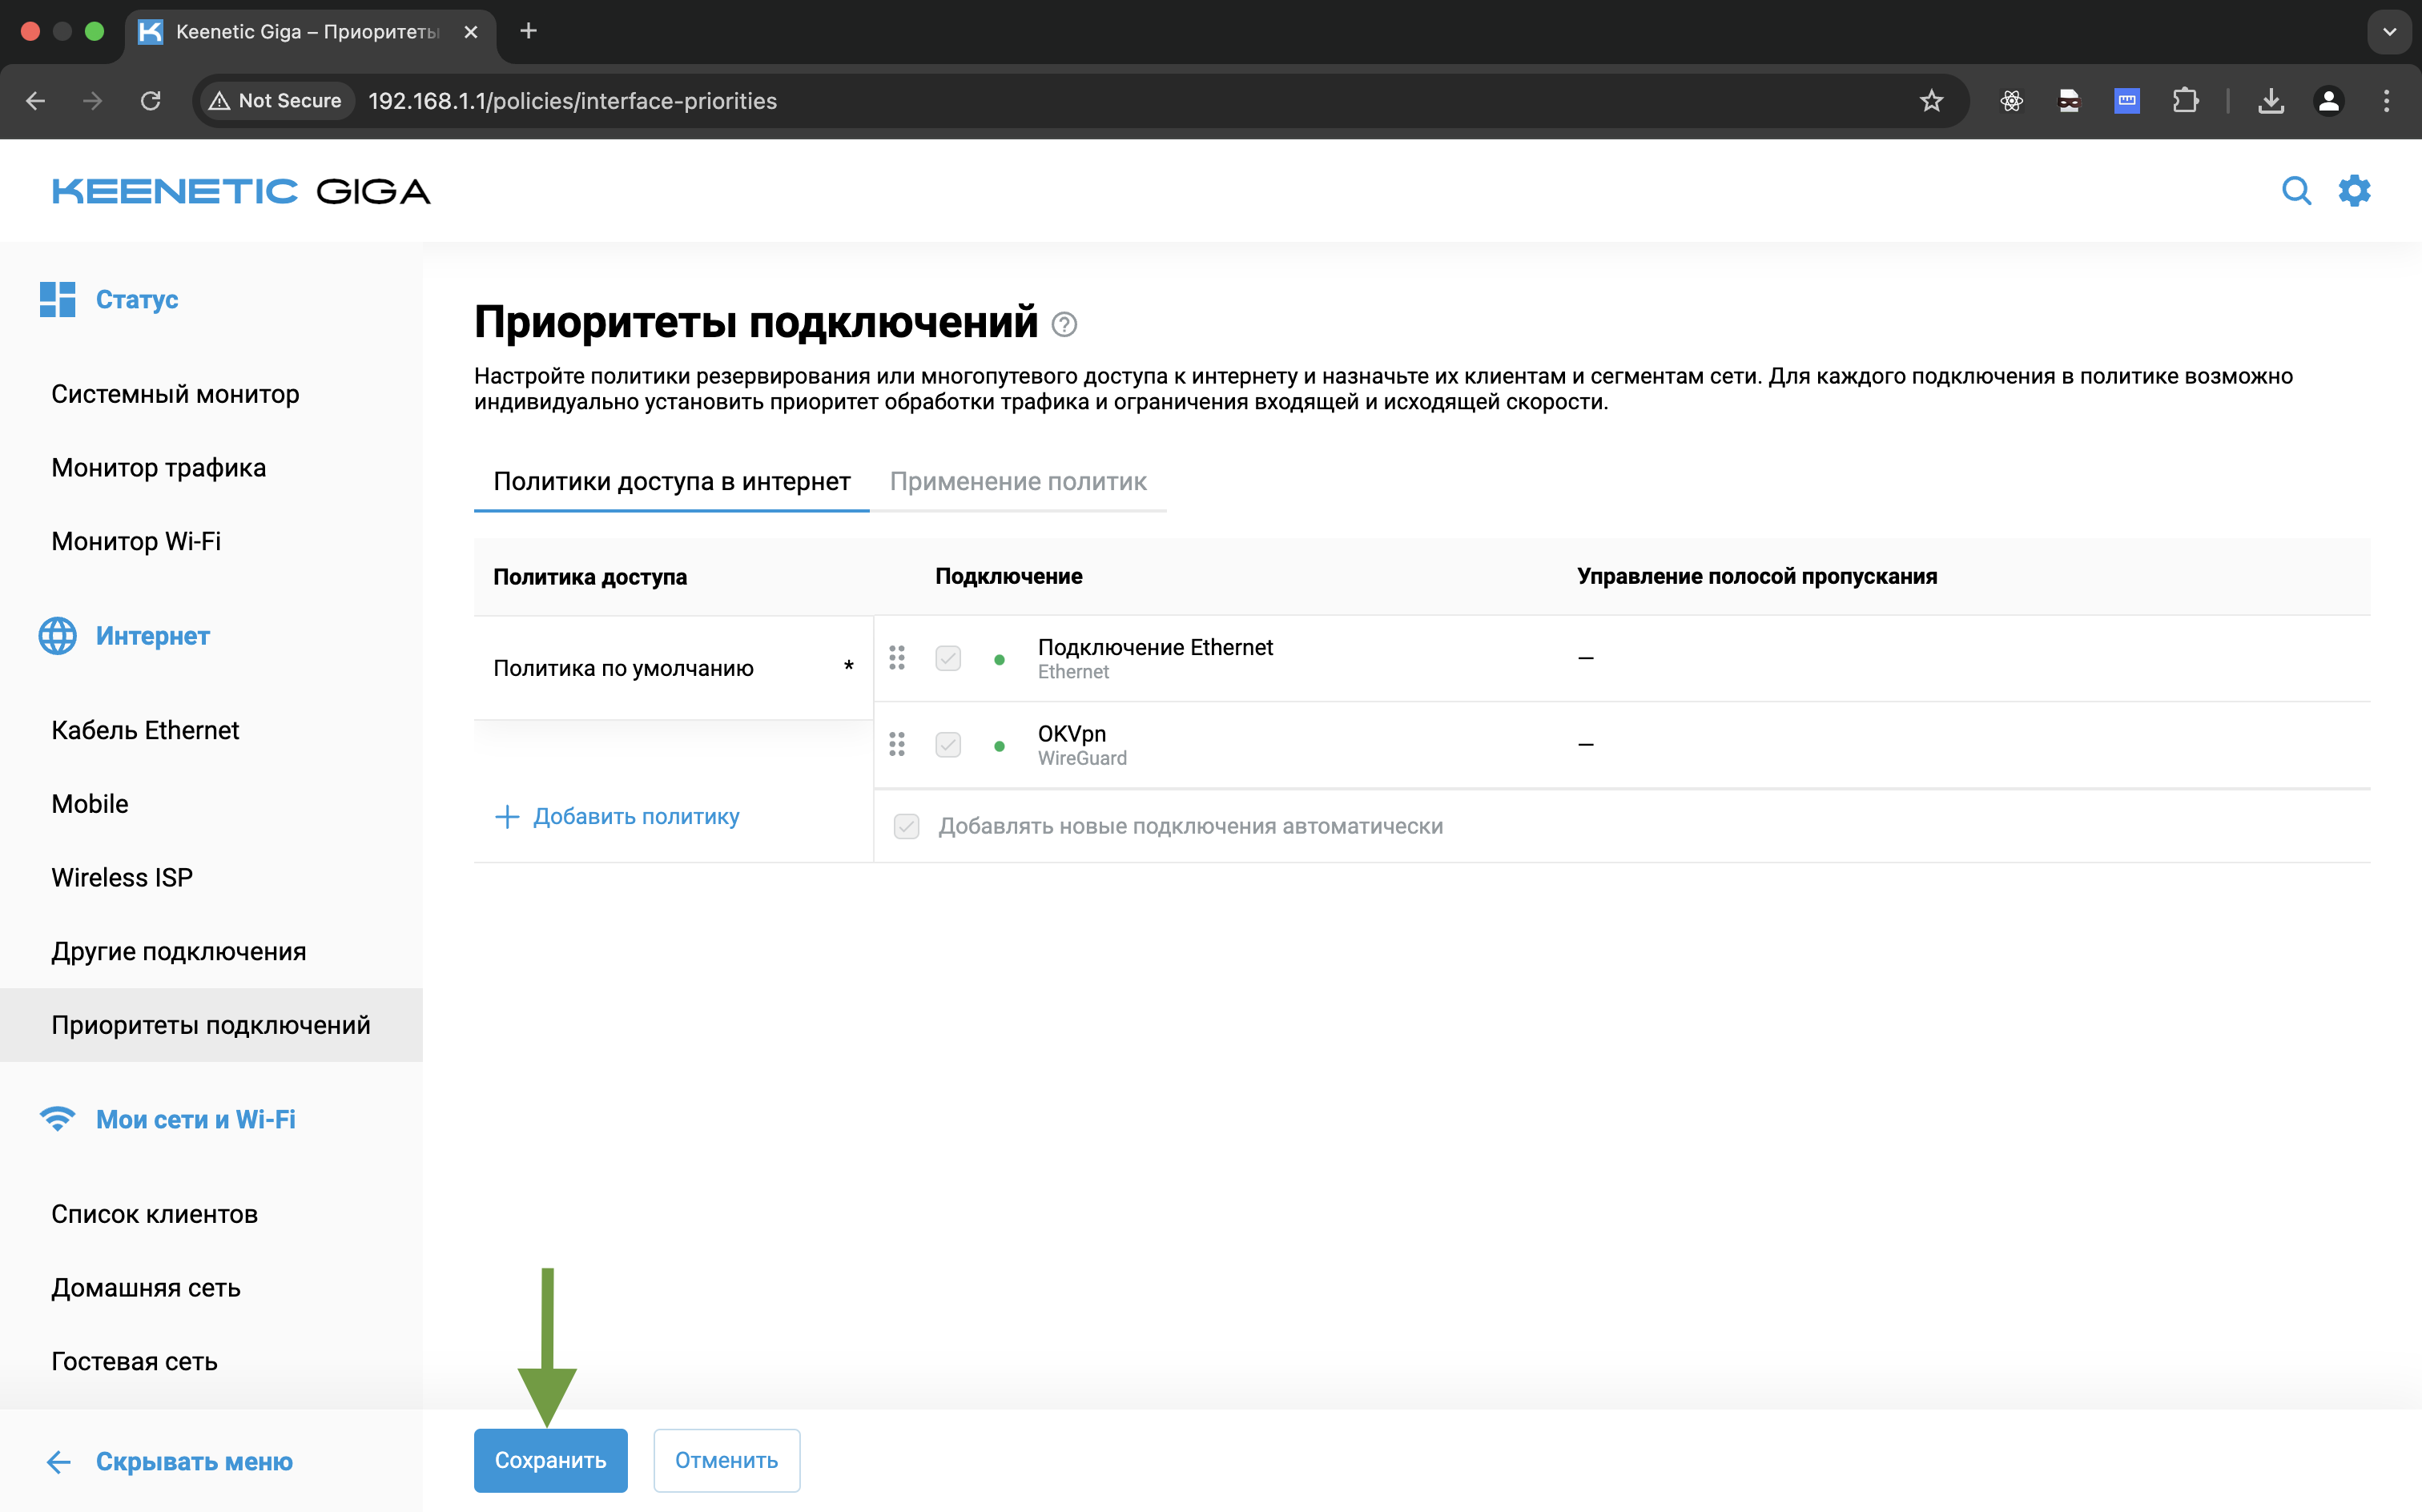Select the Политика по умолчанию row
Viewport: 2422px width, 1512px height.
[x=623, y=668]
